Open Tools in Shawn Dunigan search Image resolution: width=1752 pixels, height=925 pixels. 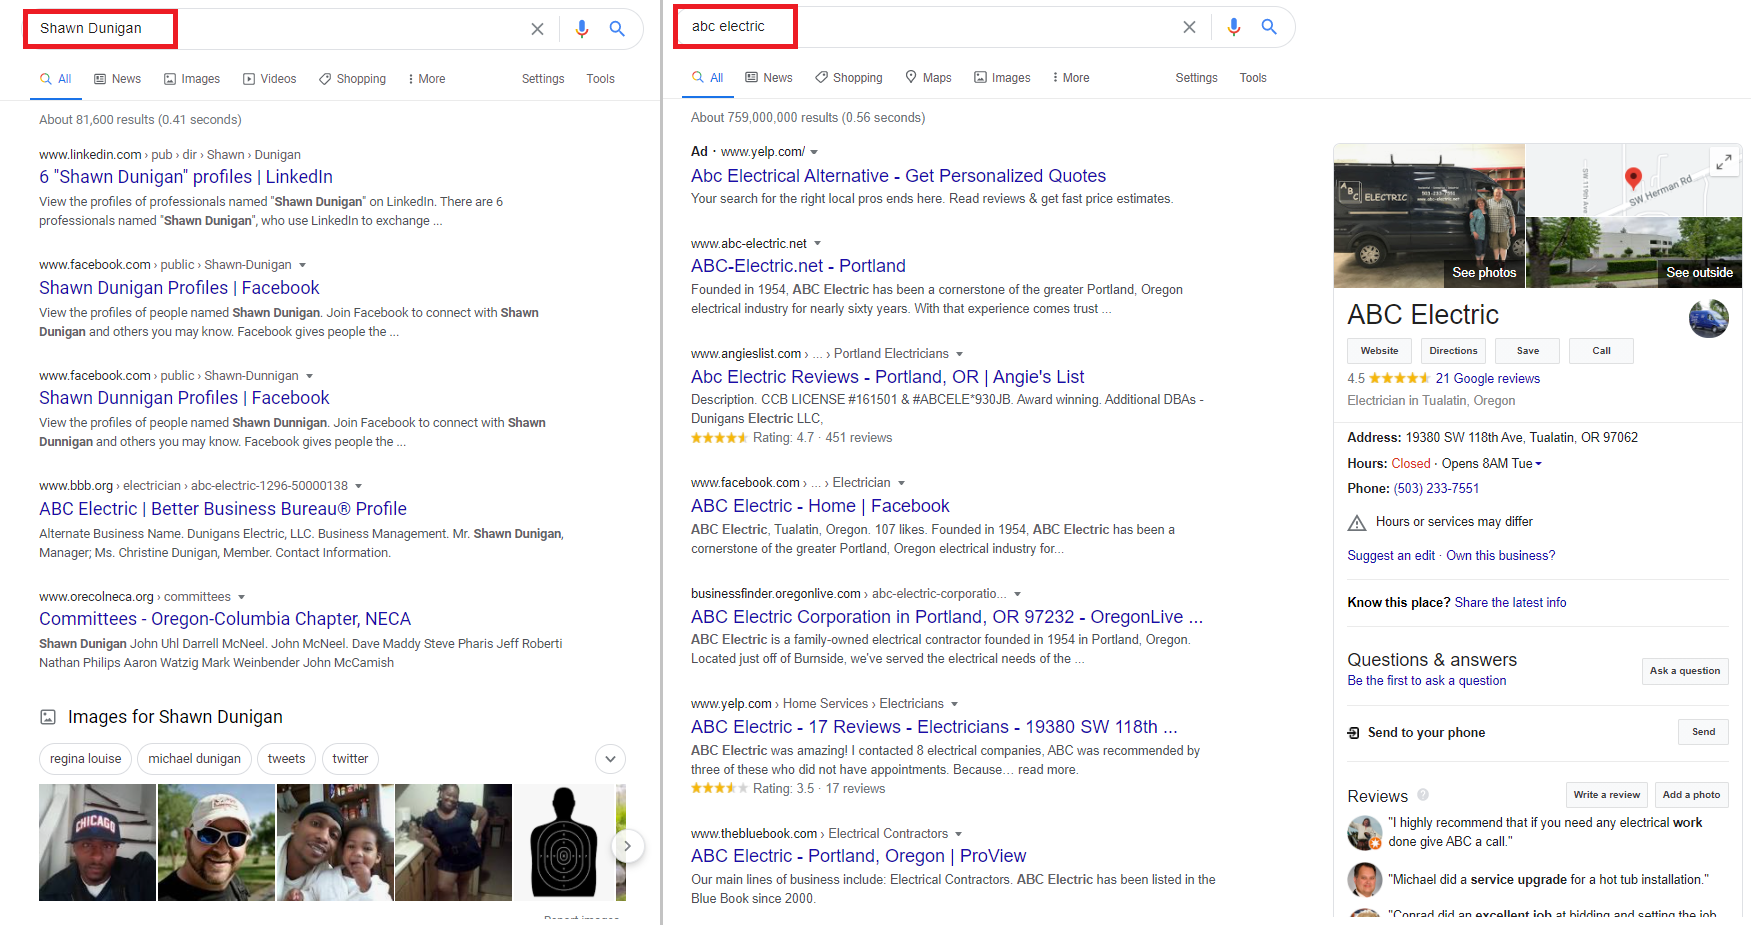click(x=600, y=79)
